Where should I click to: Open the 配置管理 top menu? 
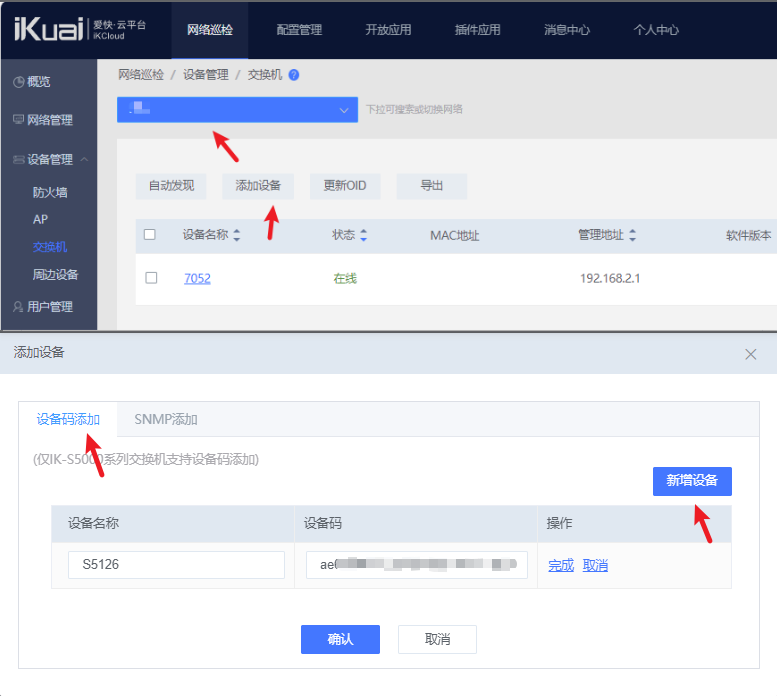tap(299, 30)
